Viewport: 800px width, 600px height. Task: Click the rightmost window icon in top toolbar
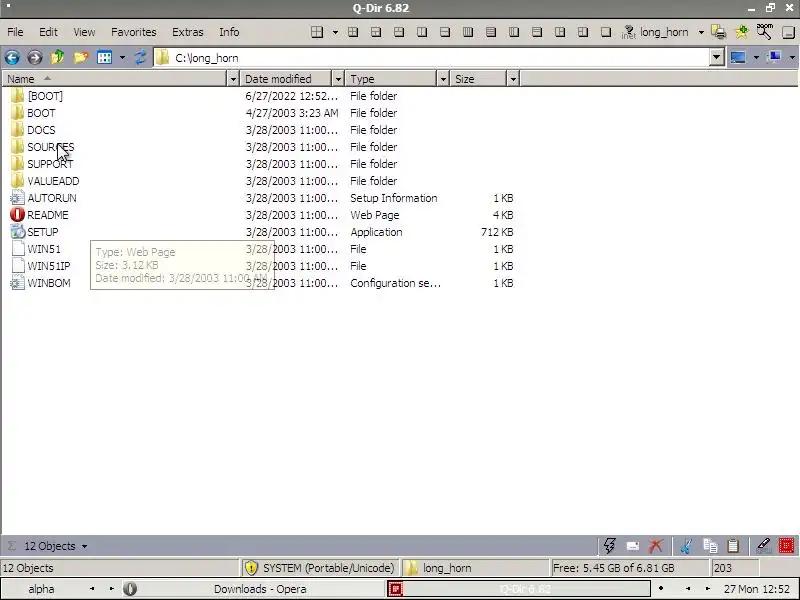(x=788, y=33)
